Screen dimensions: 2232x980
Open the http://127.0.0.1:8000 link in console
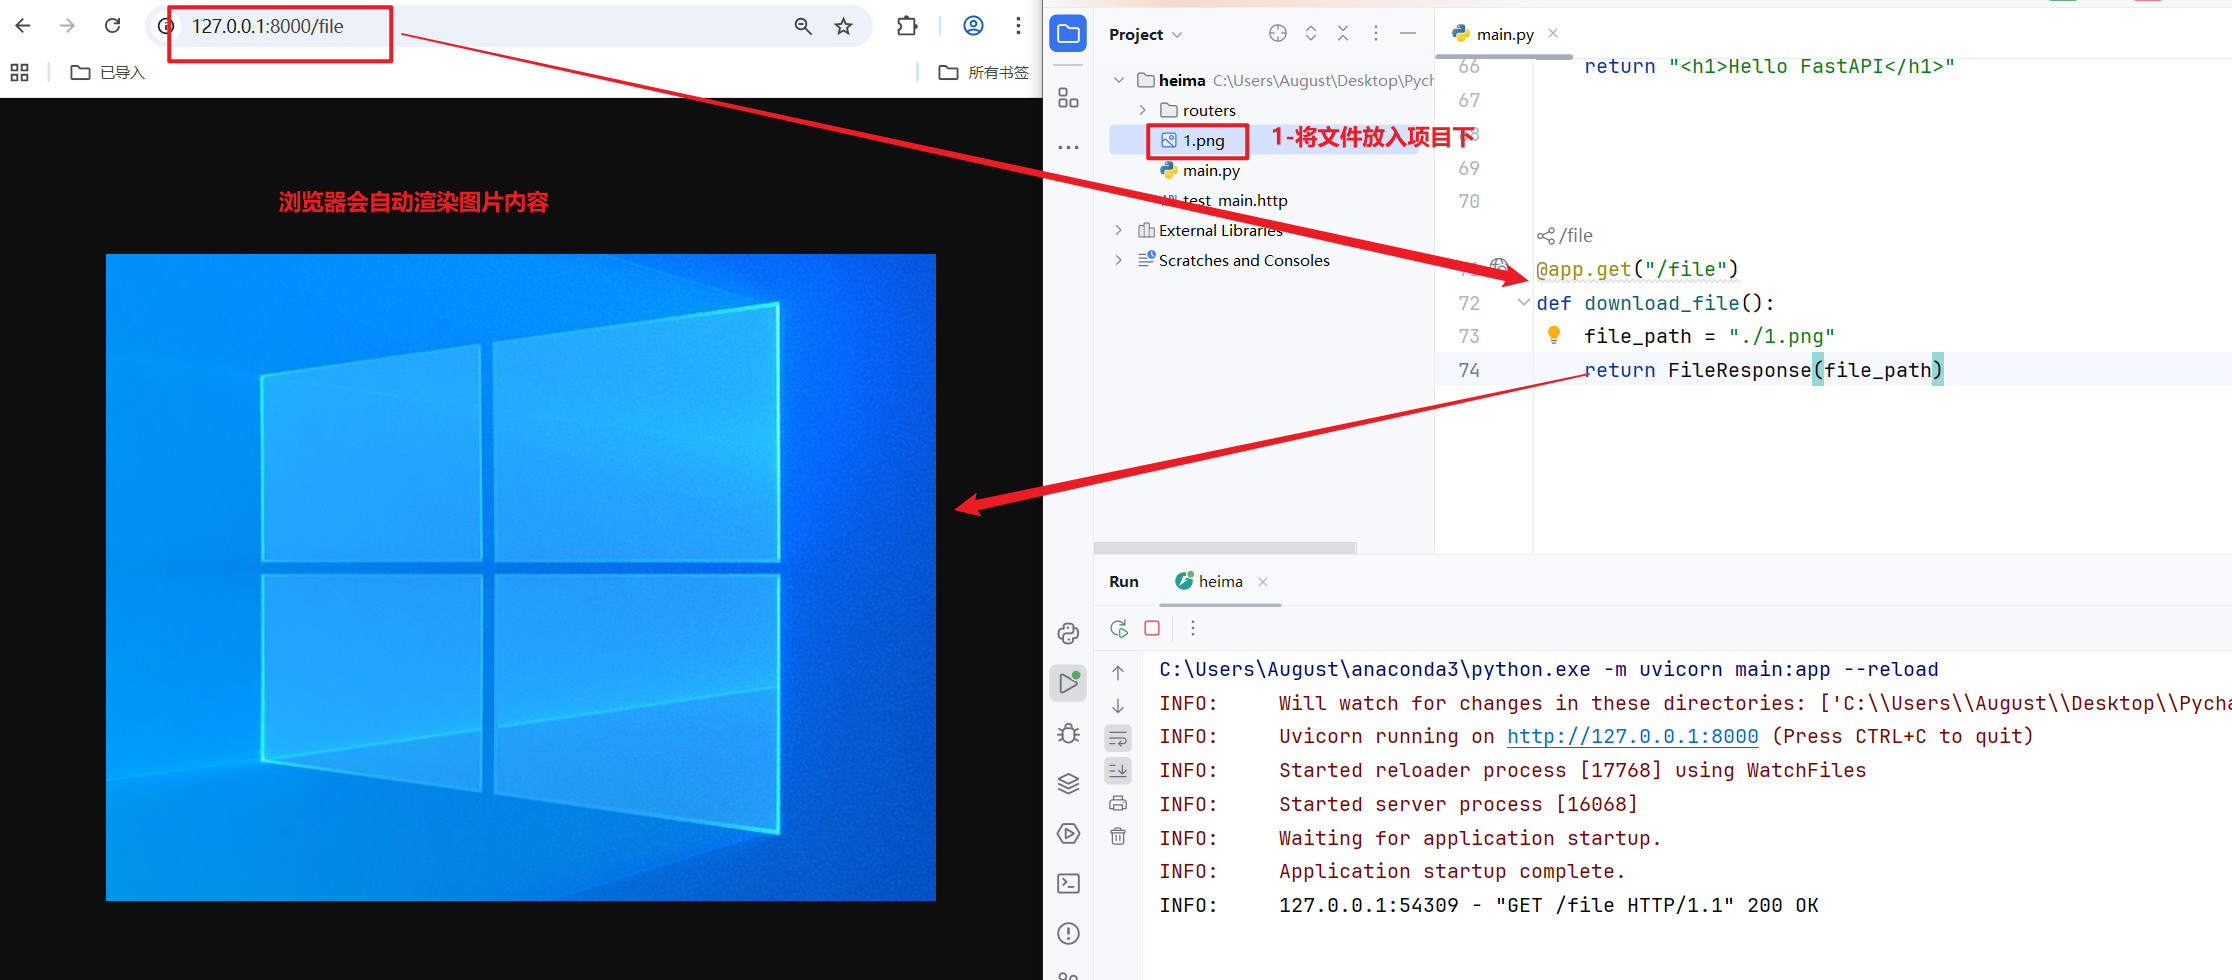(x=1632, y=737)
